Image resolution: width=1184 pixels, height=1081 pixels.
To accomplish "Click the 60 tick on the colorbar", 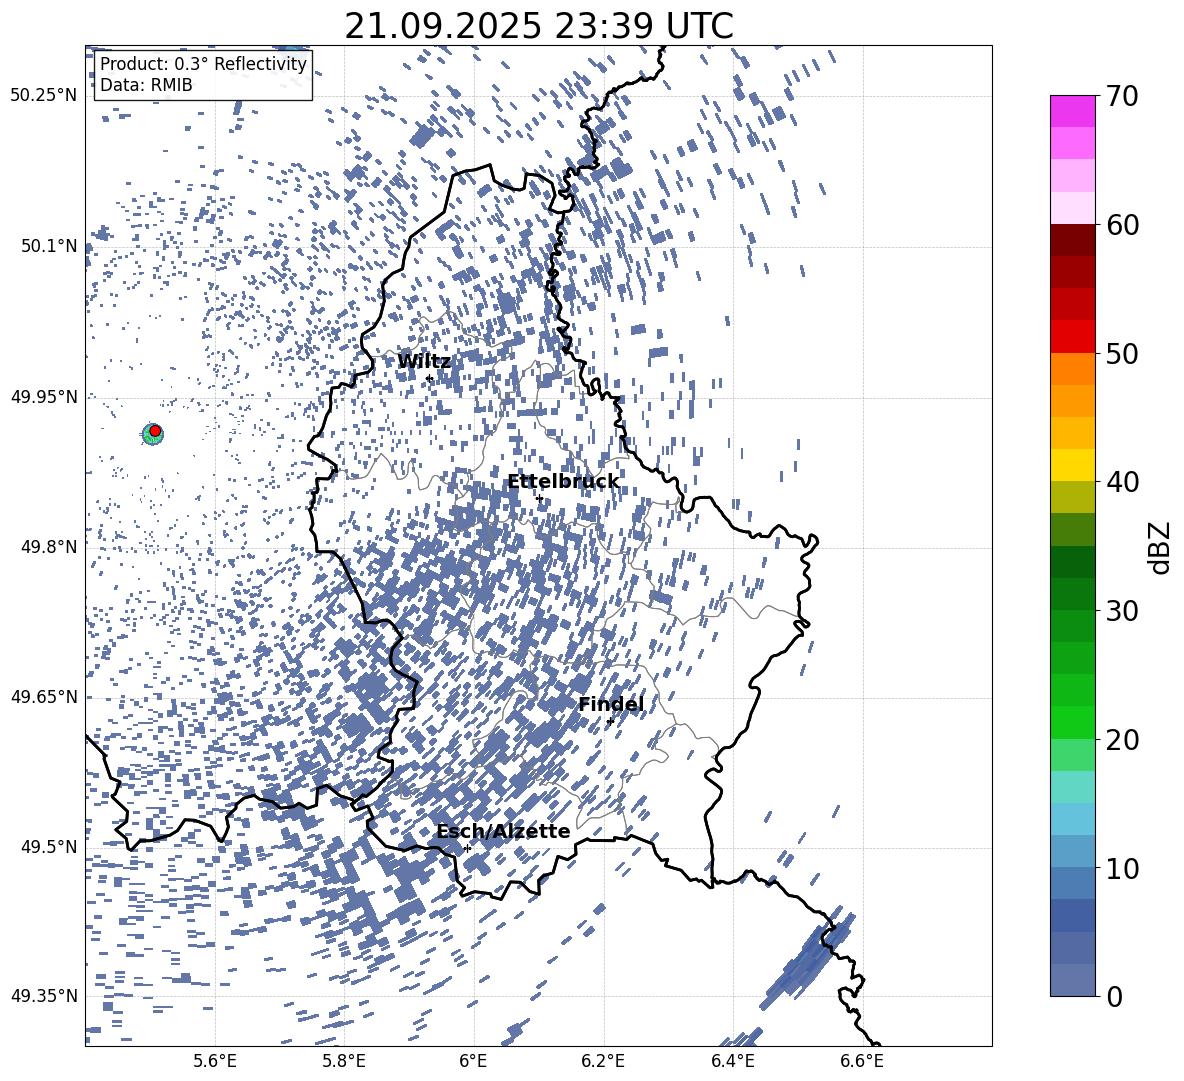I will tap(1121, 225).
